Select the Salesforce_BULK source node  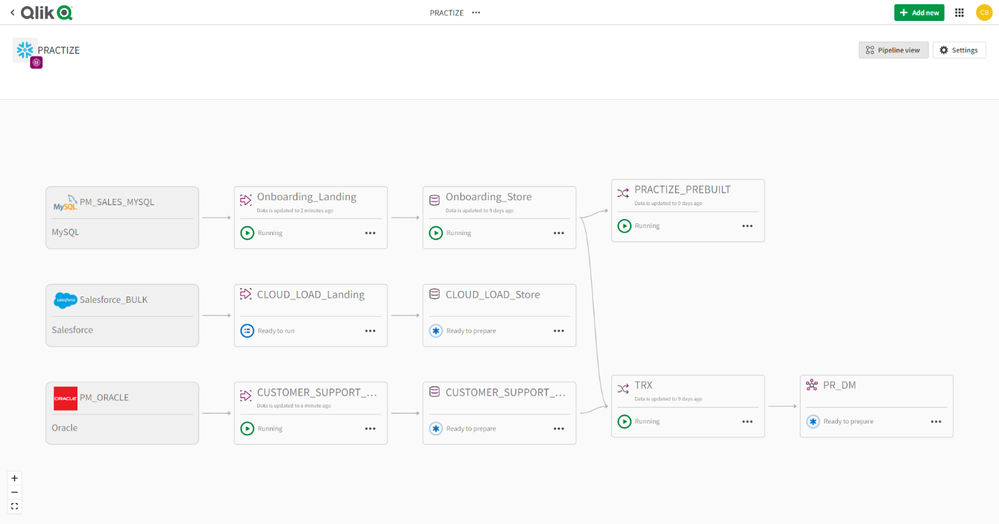pyautogui.click(x=122, y=315)
